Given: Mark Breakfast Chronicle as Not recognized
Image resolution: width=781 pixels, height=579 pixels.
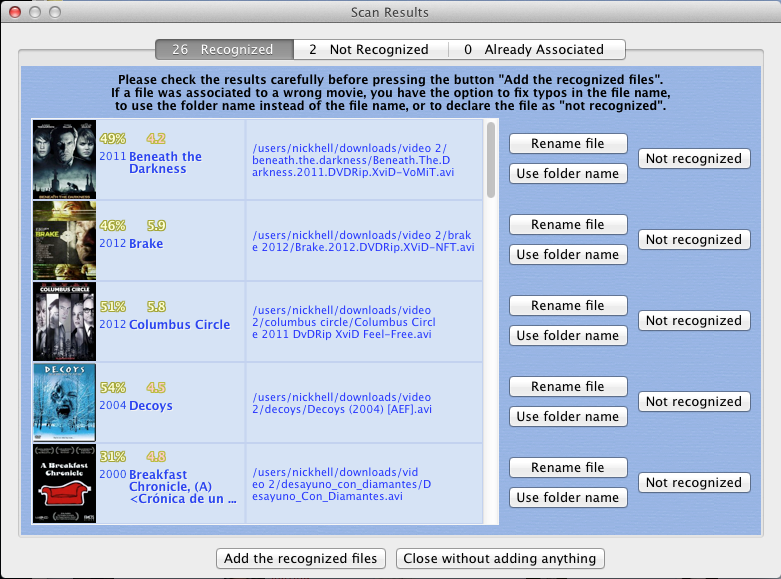Looking at the screenshot, I should (694, 482).
